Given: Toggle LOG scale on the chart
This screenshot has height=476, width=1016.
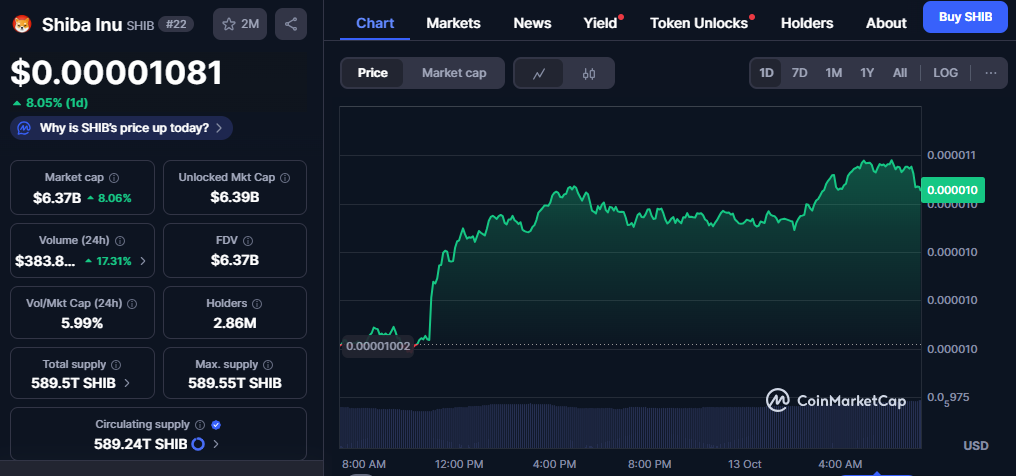Looking at the screenshot, I should (x=945, y=73).
